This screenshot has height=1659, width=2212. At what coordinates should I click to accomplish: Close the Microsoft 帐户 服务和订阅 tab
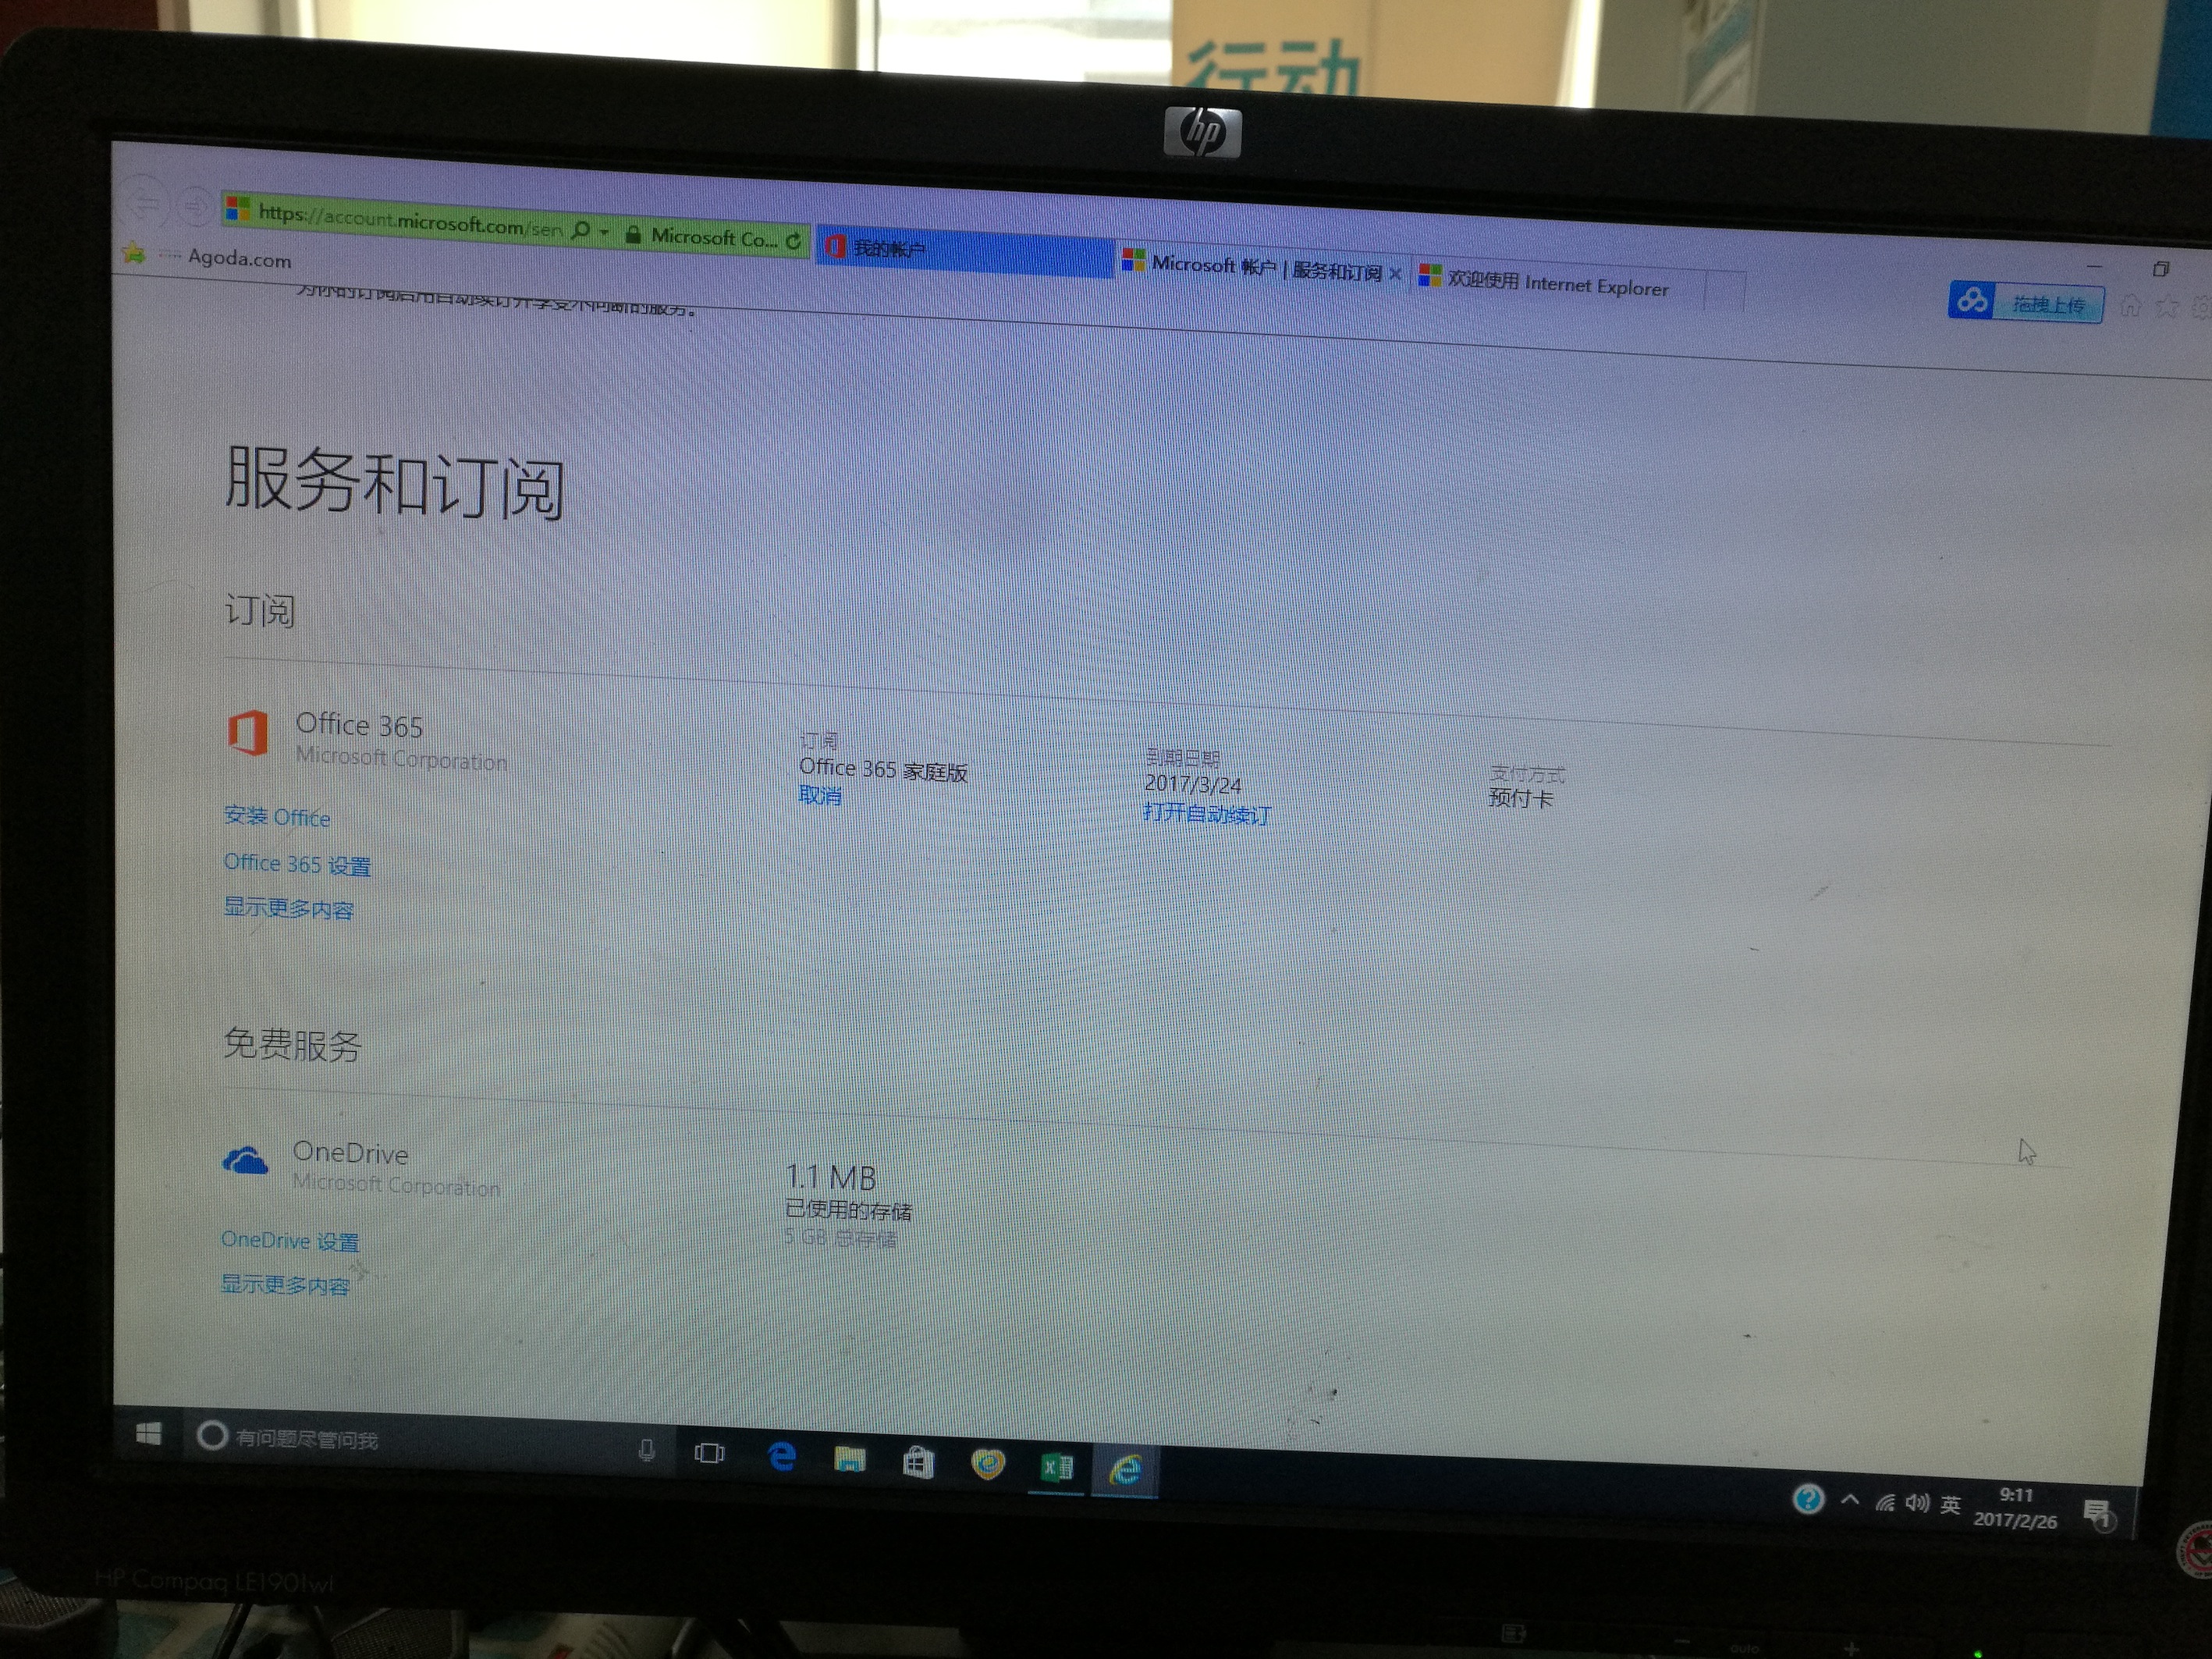[1395, 273]
